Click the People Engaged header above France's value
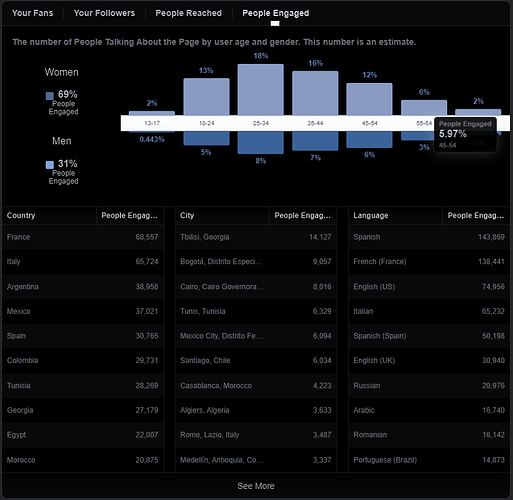This screenshot has height=500, width=513. 130,215
